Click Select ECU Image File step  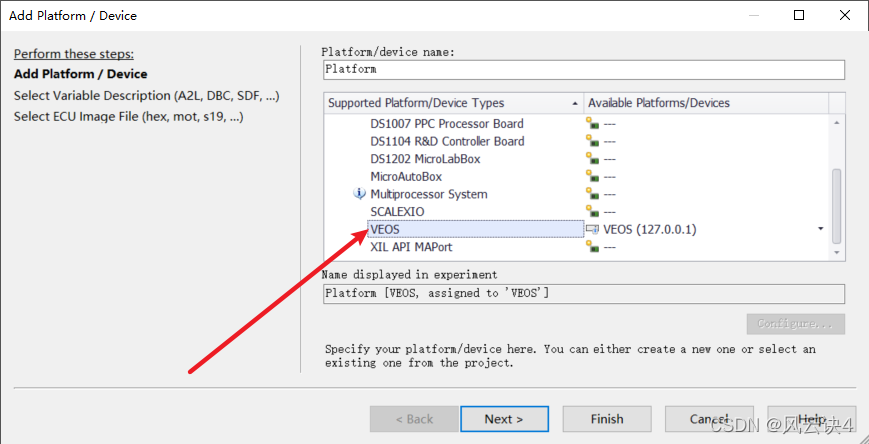(129, 118)
